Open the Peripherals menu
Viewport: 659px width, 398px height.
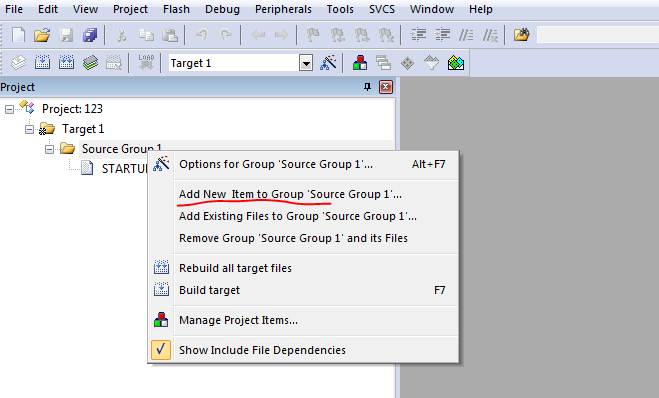(x=283, y=9)
